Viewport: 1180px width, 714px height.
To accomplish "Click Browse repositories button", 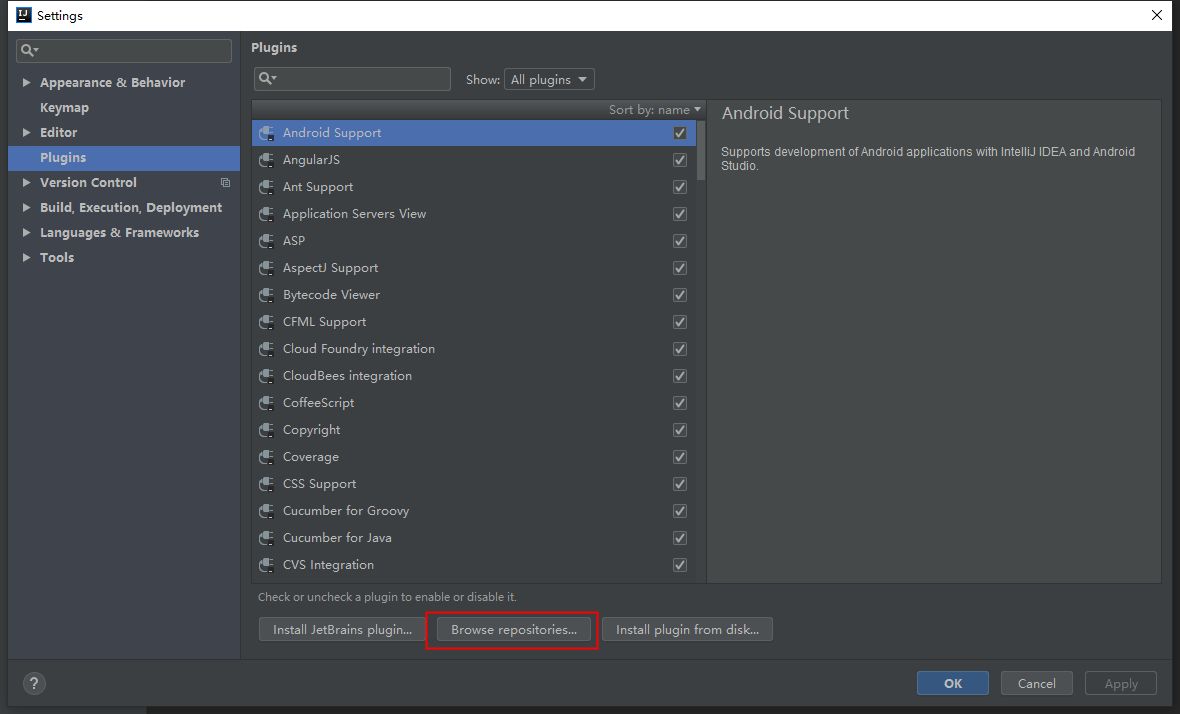I will pyautogui.click(x=513, y=630).
